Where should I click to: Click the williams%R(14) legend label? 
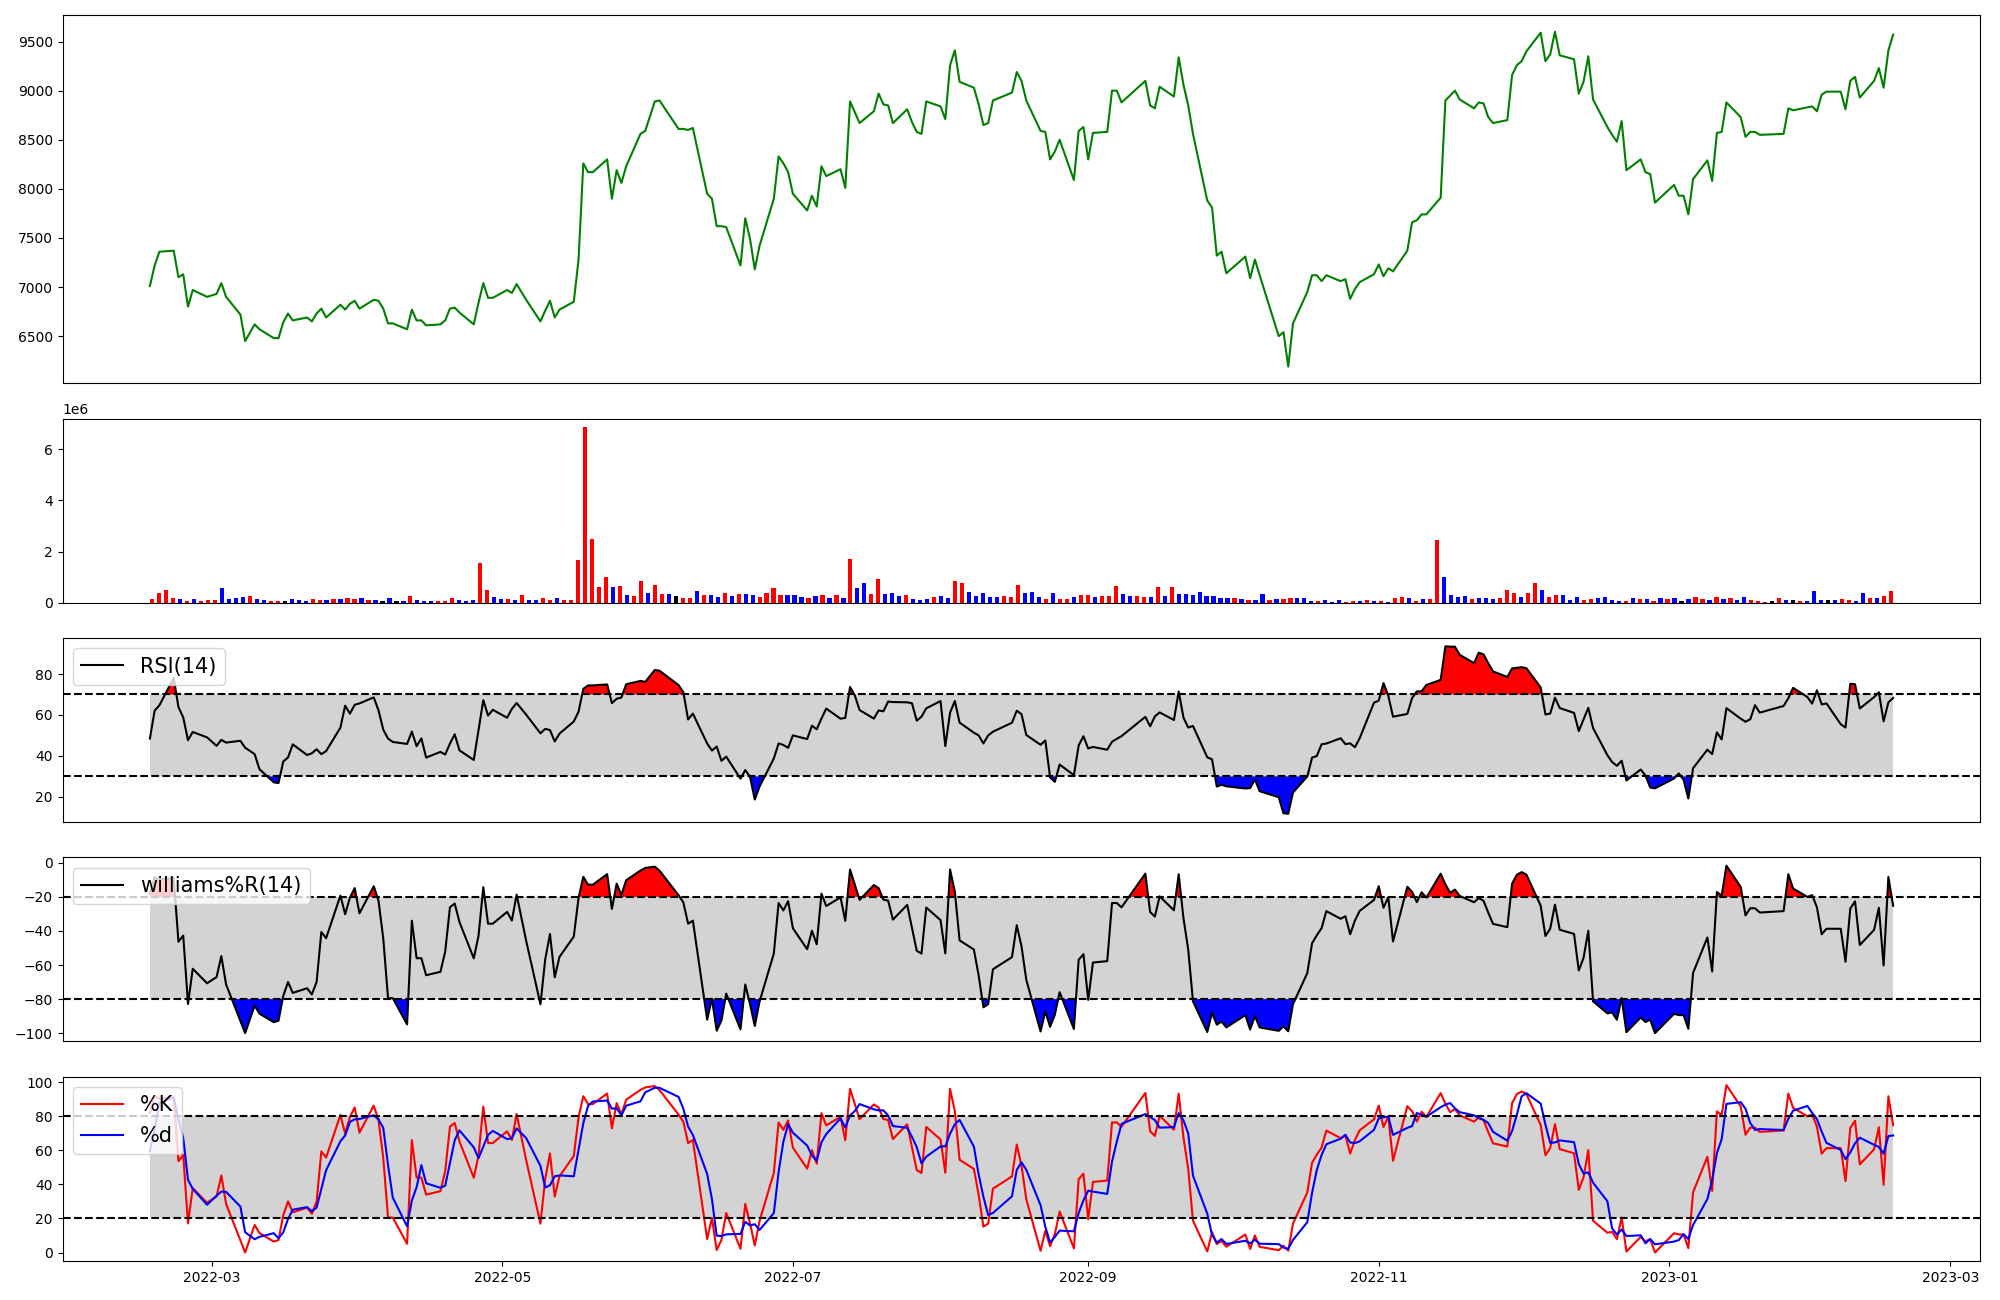click(220, 885)
